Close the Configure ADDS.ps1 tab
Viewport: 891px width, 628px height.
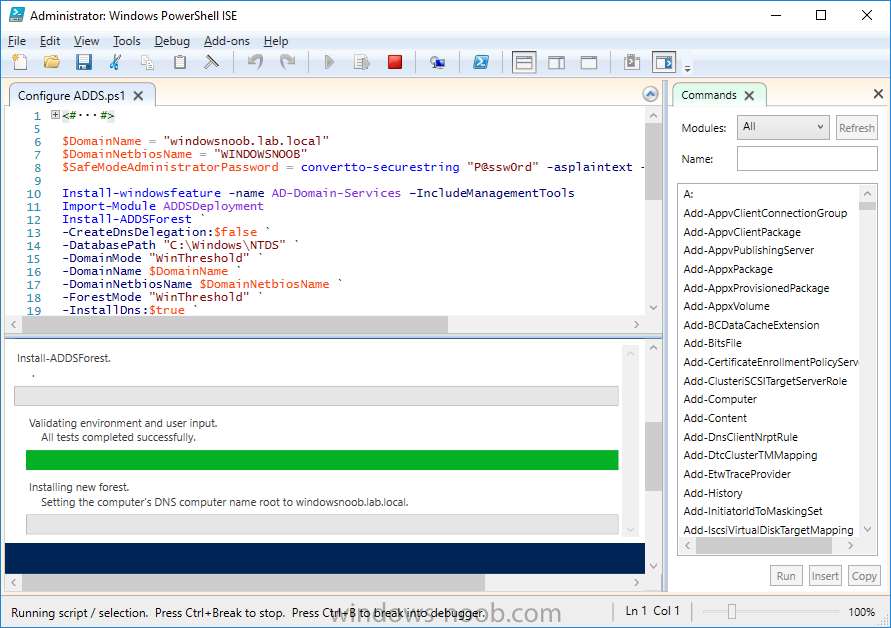[138, 95]
